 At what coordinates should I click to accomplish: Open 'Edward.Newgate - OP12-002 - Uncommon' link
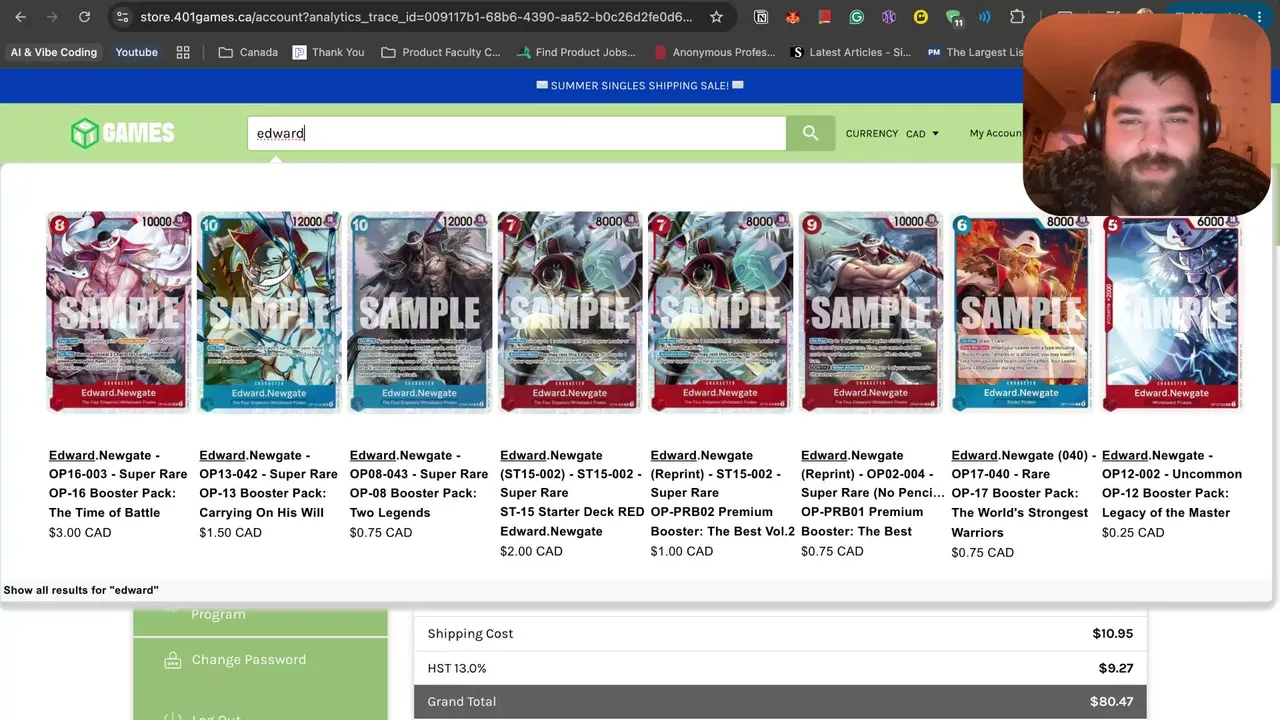point(1172,465)
